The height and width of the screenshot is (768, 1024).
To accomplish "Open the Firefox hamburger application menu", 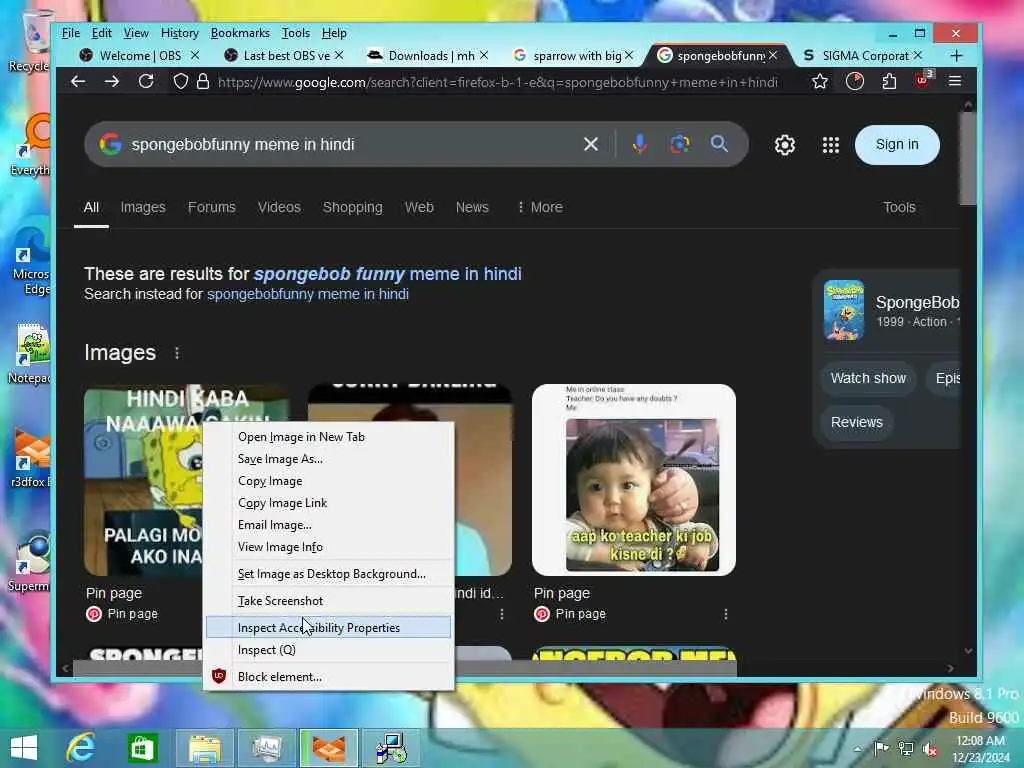I will click(x=955, y=81).
